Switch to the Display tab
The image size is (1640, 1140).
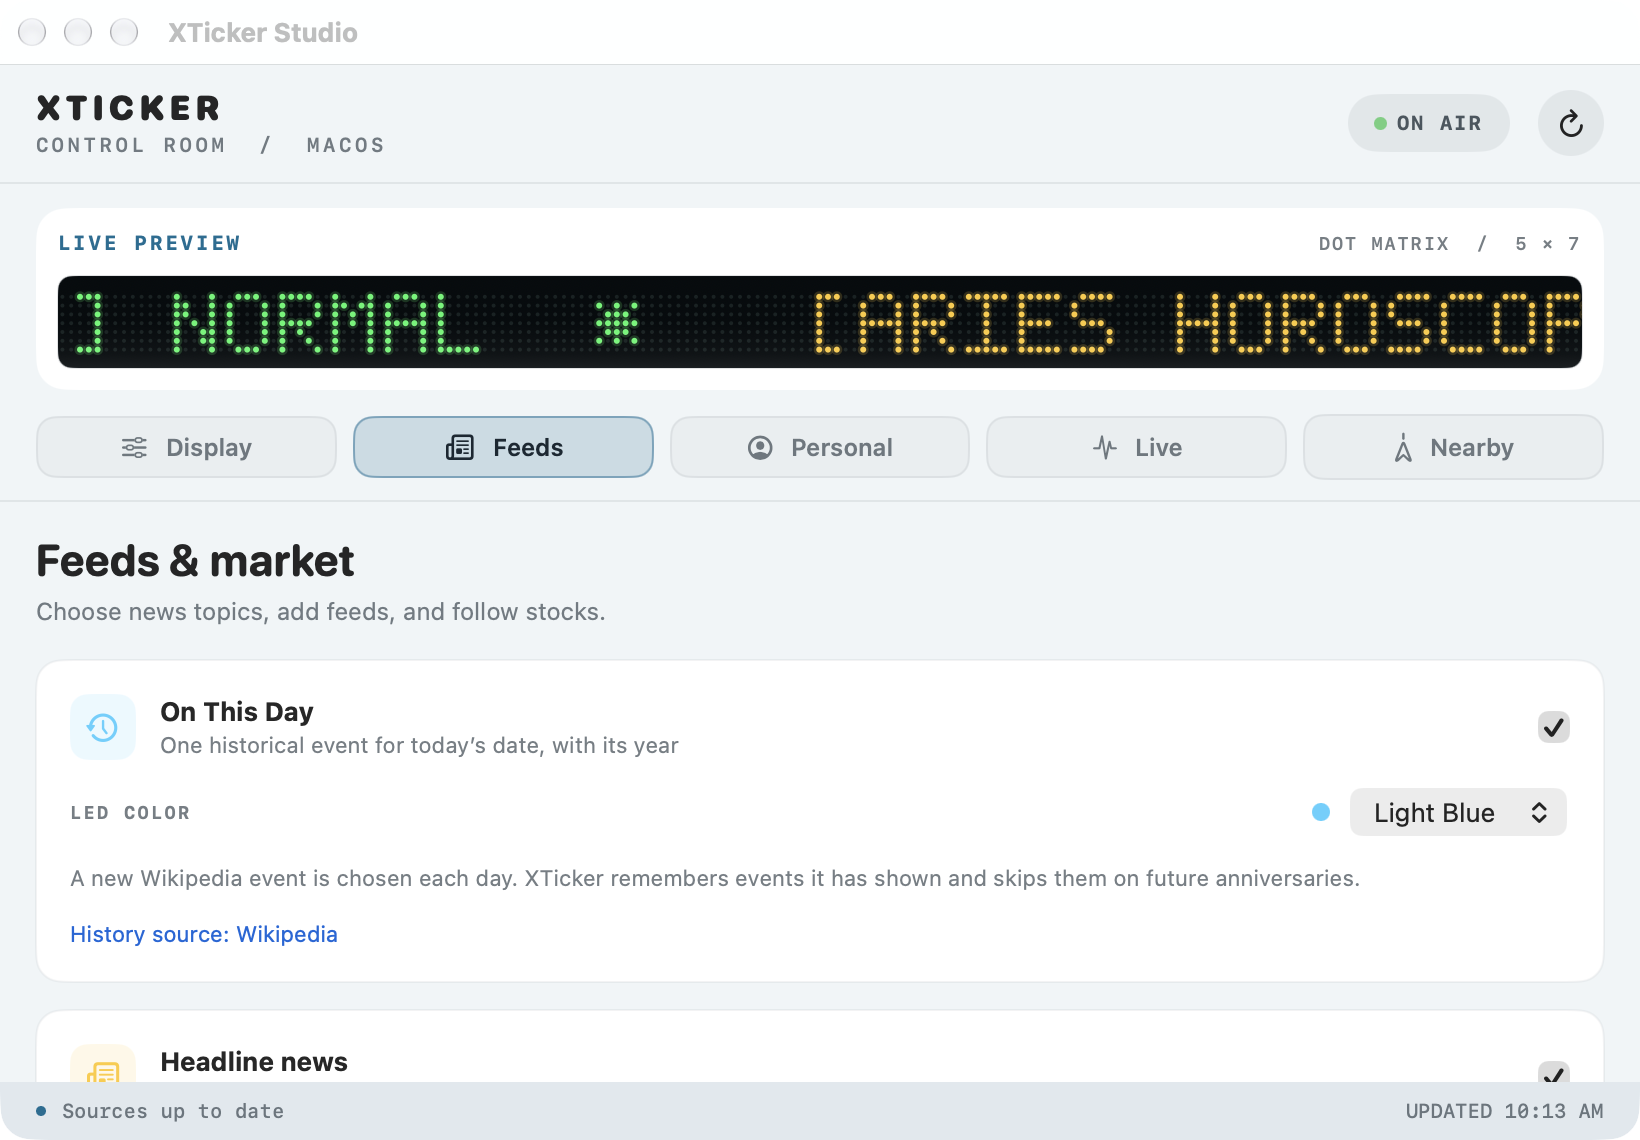tap(186, 447)
